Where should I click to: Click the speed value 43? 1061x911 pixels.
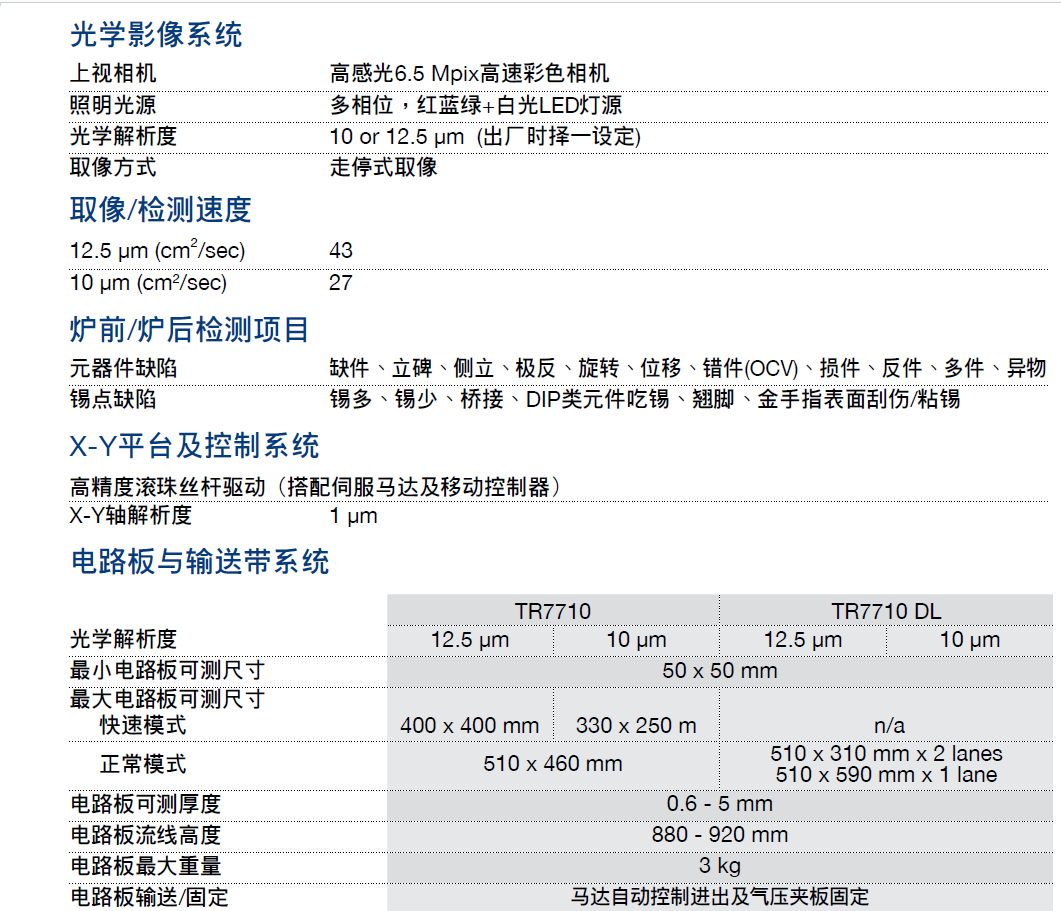coord(341,250)
